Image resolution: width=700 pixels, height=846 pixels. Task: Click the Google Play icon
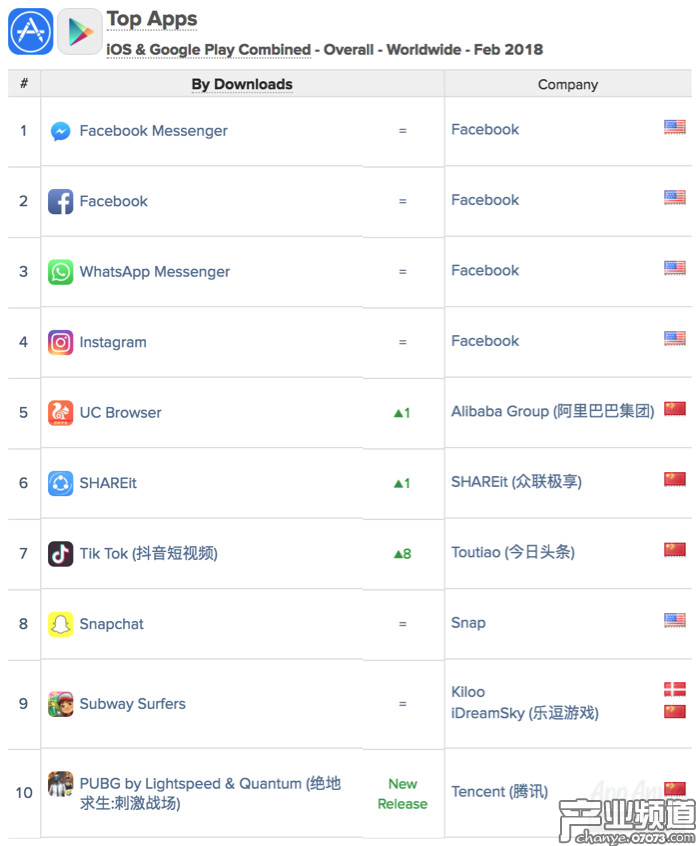coord(79,31)
